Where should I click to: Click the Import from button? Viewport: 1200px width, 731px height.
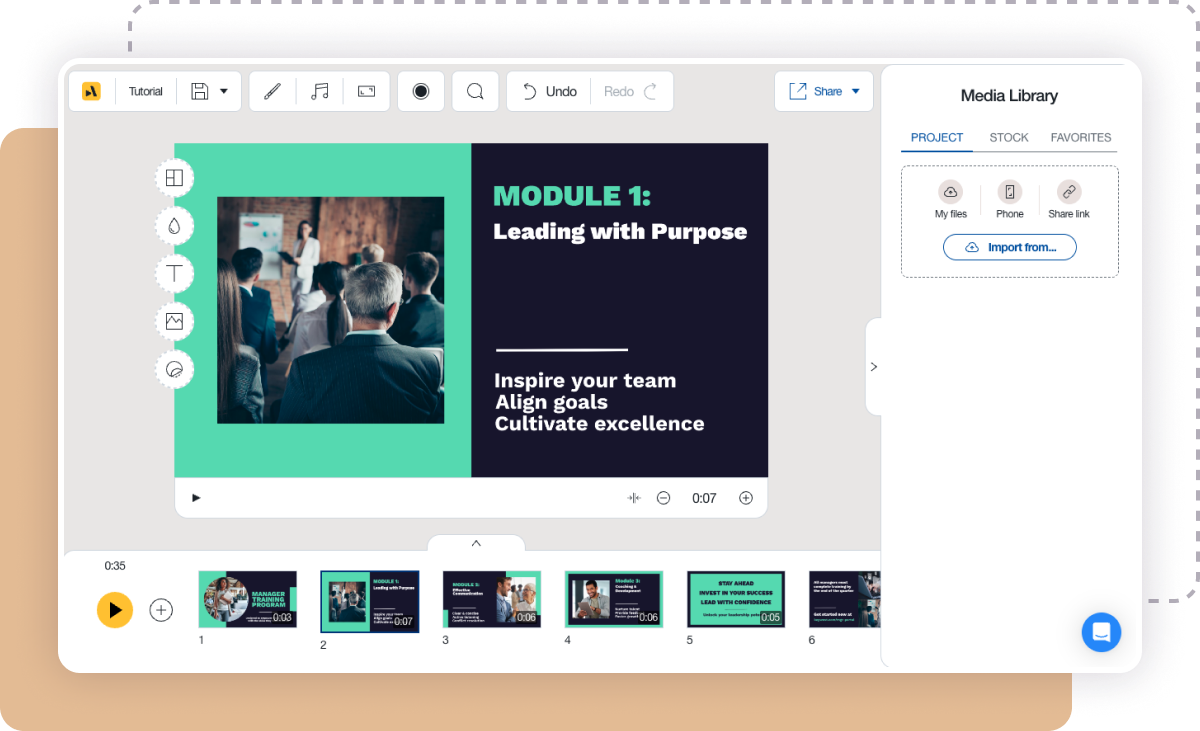1009,247
